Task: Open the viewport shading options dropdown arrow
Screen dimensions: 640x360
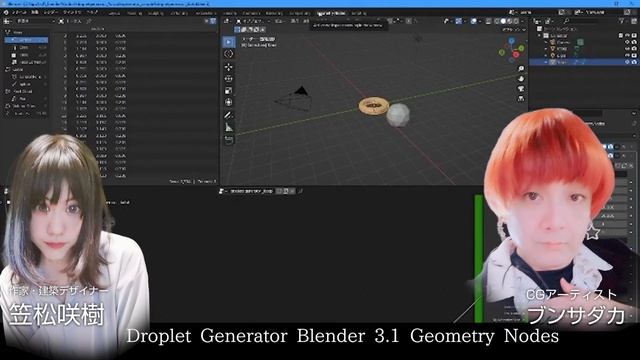Action: point(522,21)
